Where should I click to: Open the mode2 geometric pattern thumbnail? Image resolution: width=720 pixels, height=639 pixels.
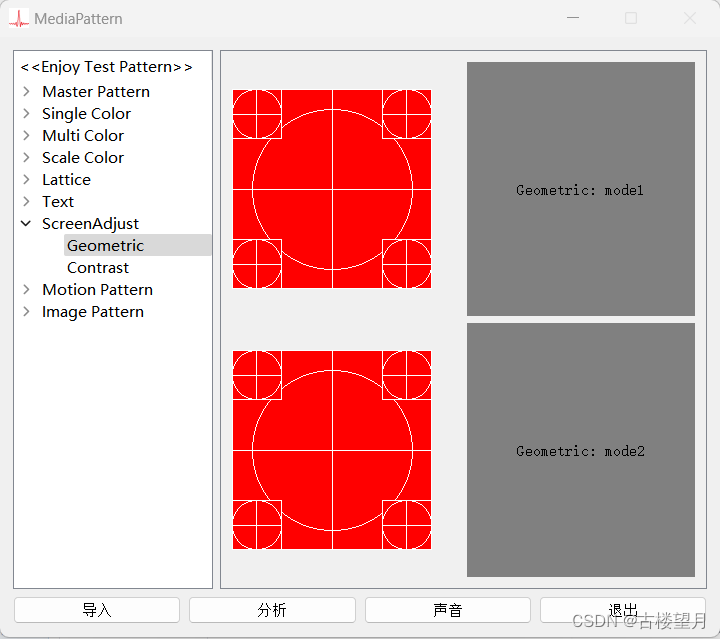332,450
